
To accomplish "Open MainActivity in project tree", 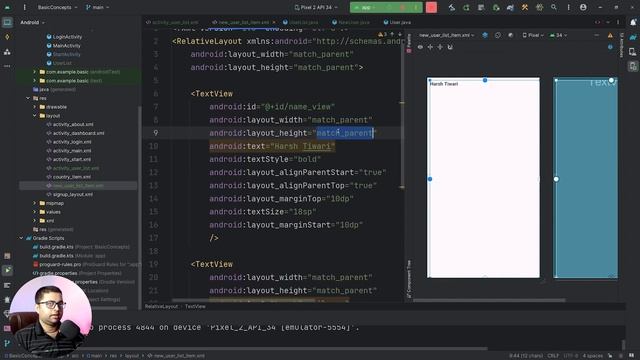I will [x=63, y=46].
